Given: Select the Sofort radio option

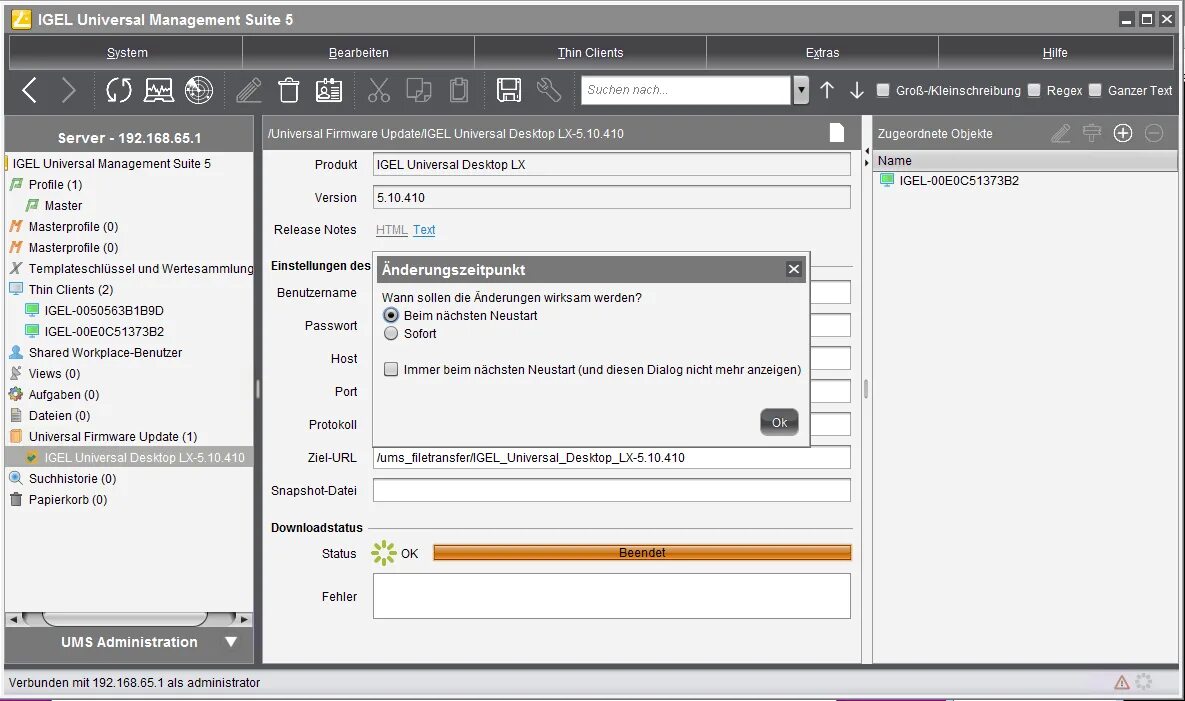Looking at the screenshot, I should coord(391,333).
